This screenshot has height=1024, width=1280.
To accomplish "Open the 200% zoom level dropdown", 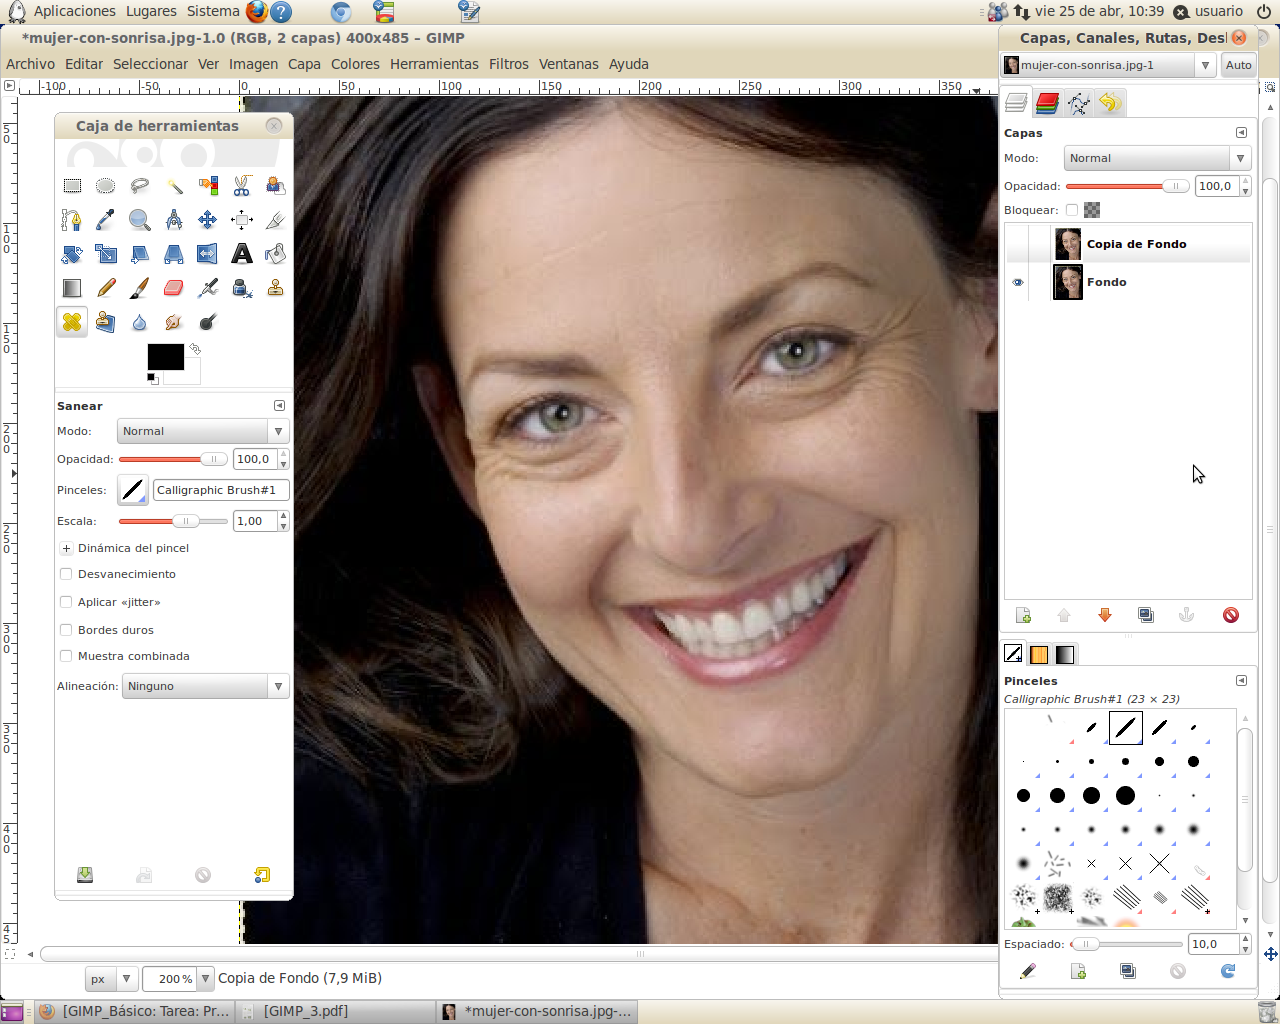I will click(x=178, y=978).
